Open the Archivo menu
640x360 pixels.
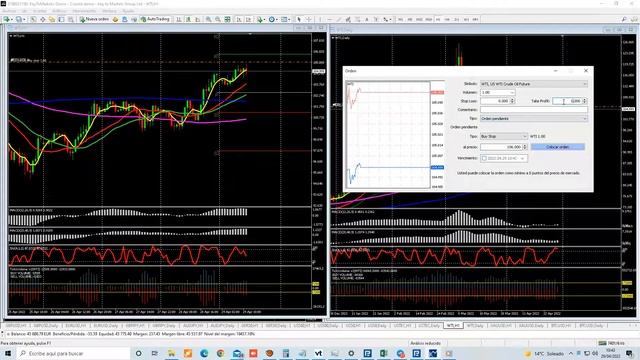(x=9, y=11)
